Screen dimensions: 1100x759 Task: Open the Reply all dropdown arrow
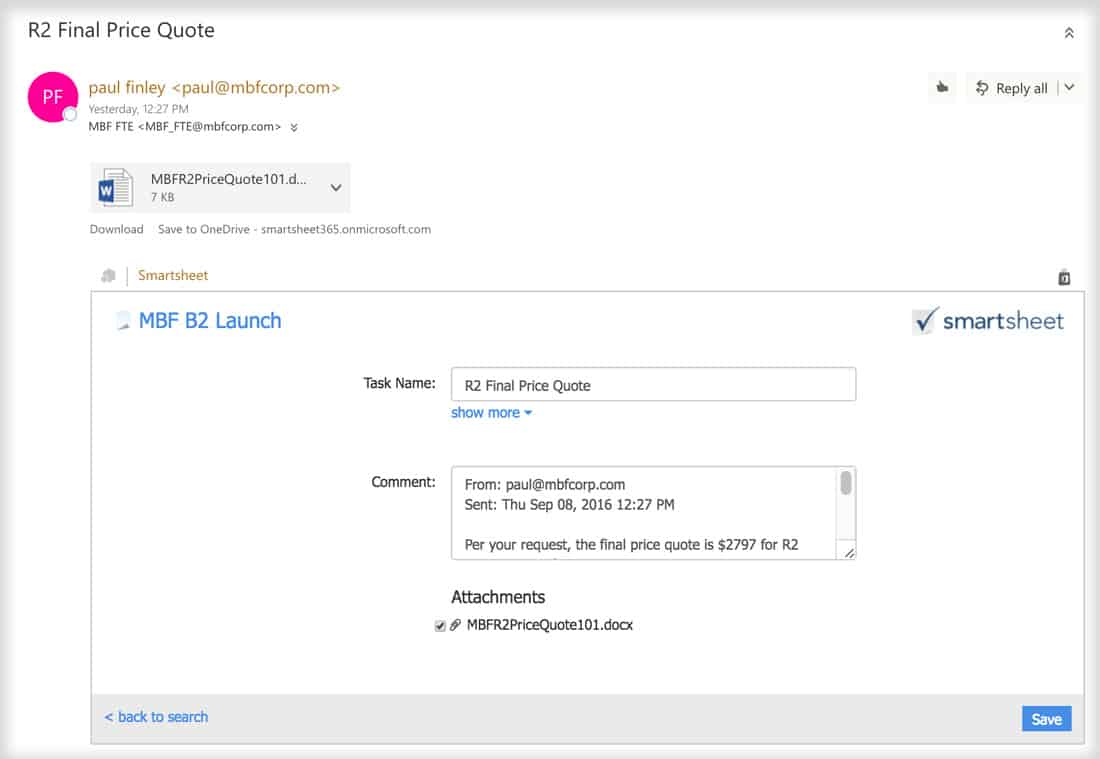pos(1069,88)
